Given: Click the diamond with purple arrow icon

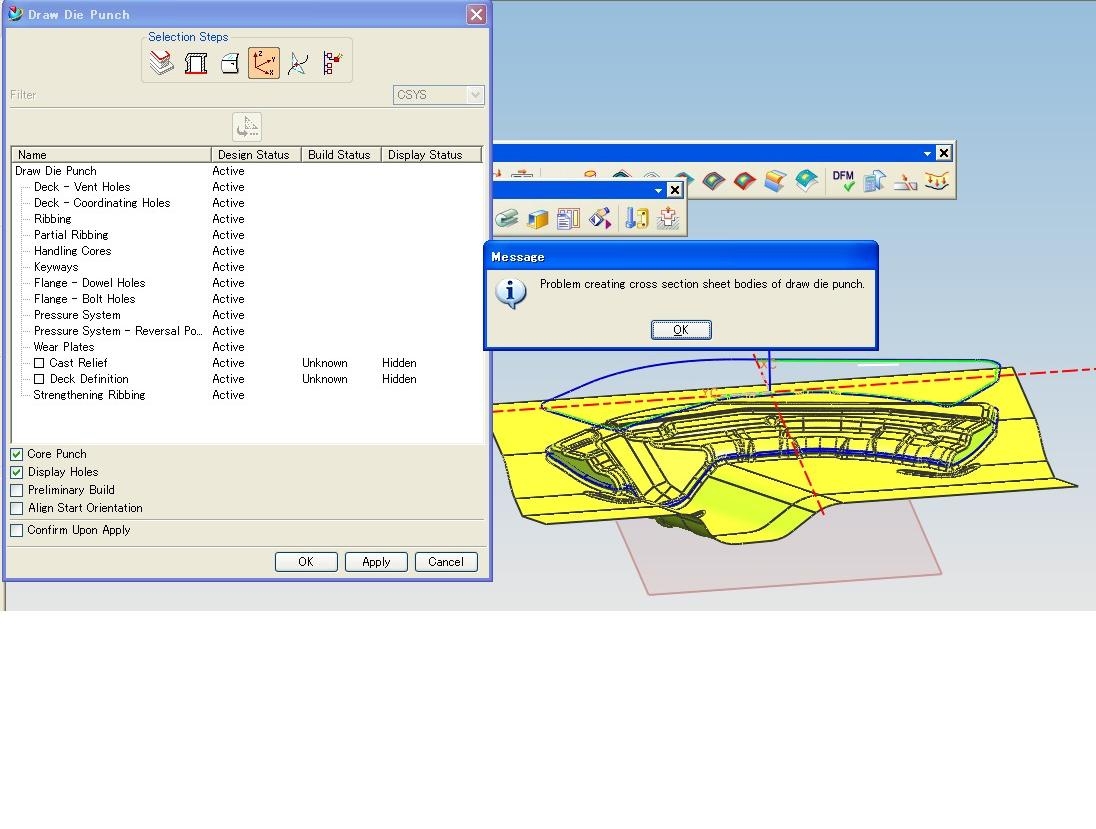Looking at the screenshot, I should pyautogui.click(x=600, y=219).
